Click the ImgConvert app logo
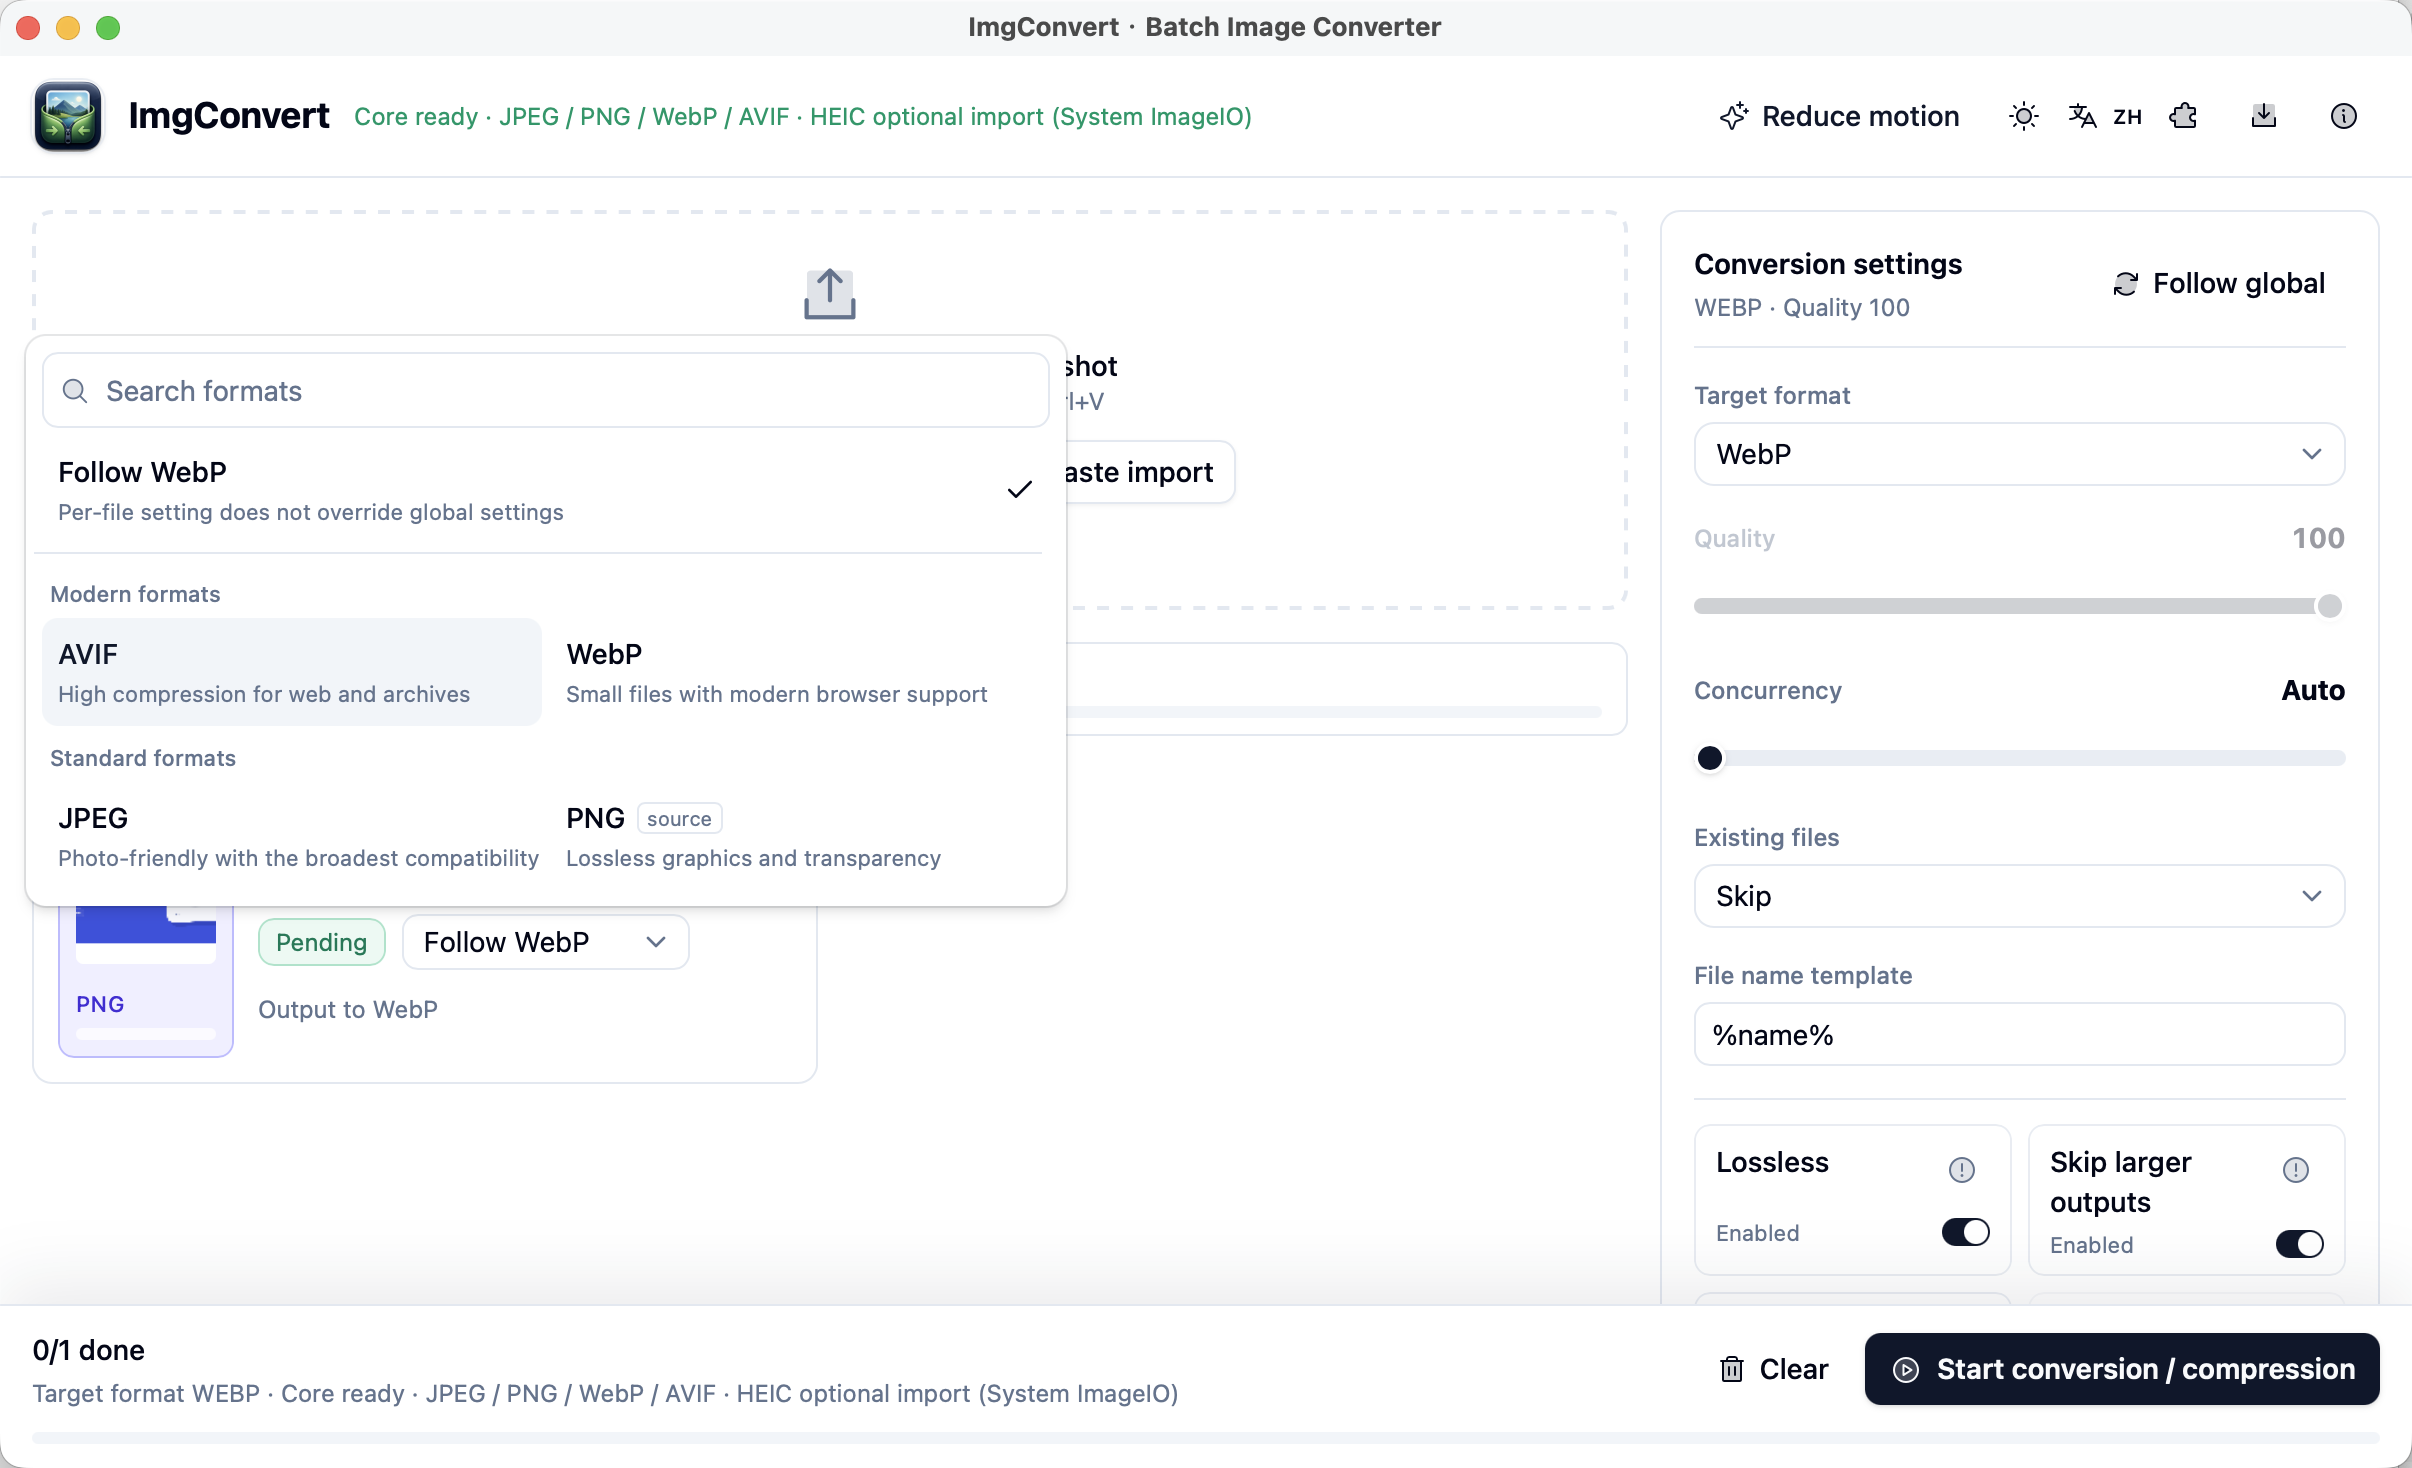Image resolution: width=2412 pixels, height=1468 pixels. pos(68,116)
